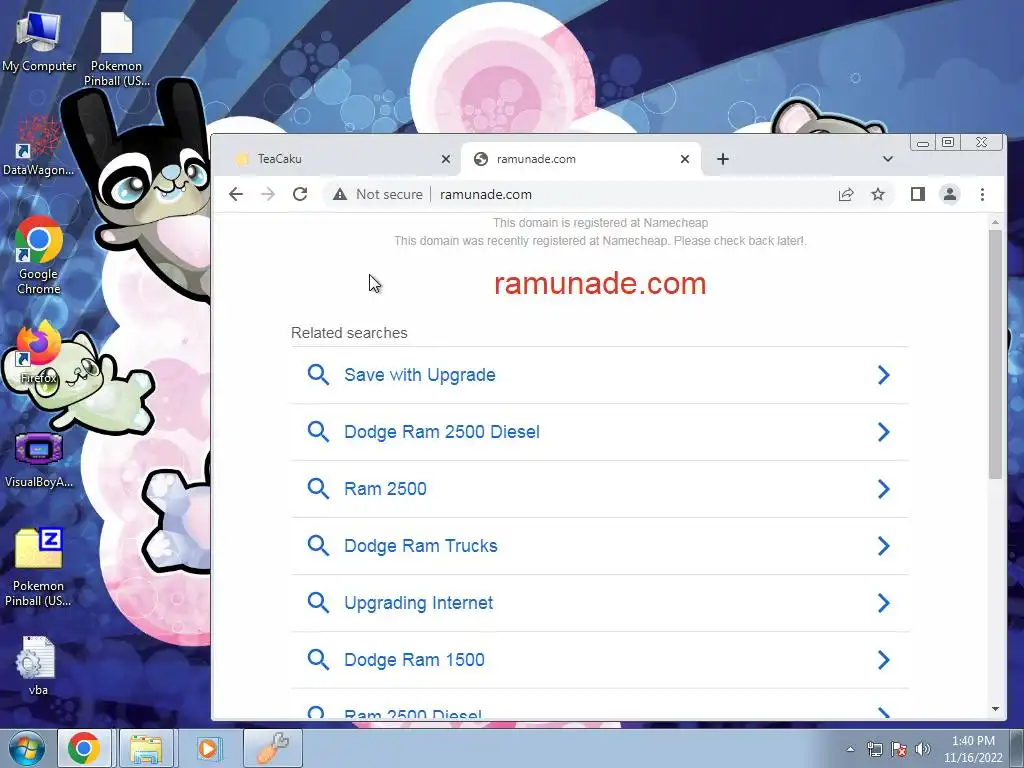The width and height of the screenshot is (1024, 768).
Task: Open Dodge Ram 1500 related search
Action: (414, 660)
